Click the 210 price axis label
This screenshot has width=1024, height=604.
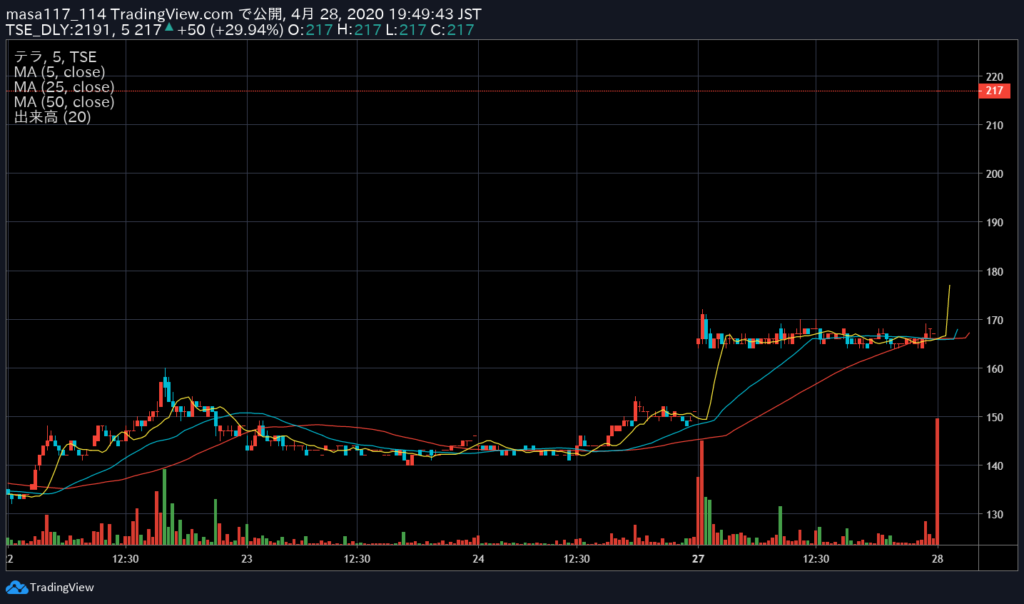pos(995,125)
